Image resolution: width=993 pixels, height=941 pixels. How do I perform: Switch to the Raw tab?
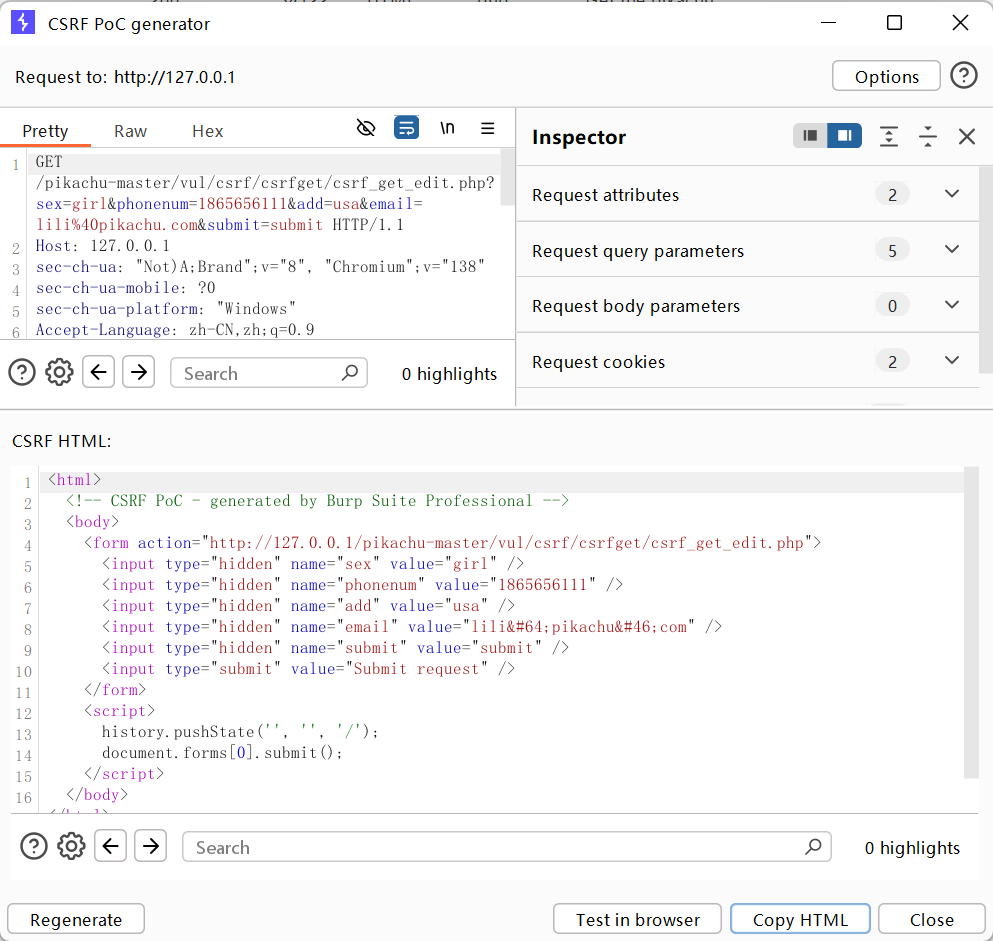click(x=130, y=130)
